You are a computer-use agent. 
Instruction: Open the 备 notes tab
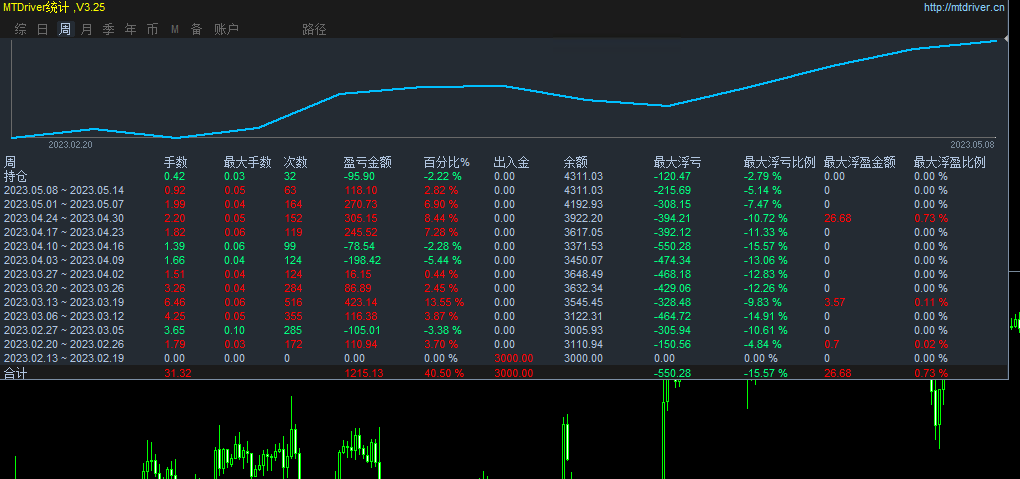click(x=197, y=29)
